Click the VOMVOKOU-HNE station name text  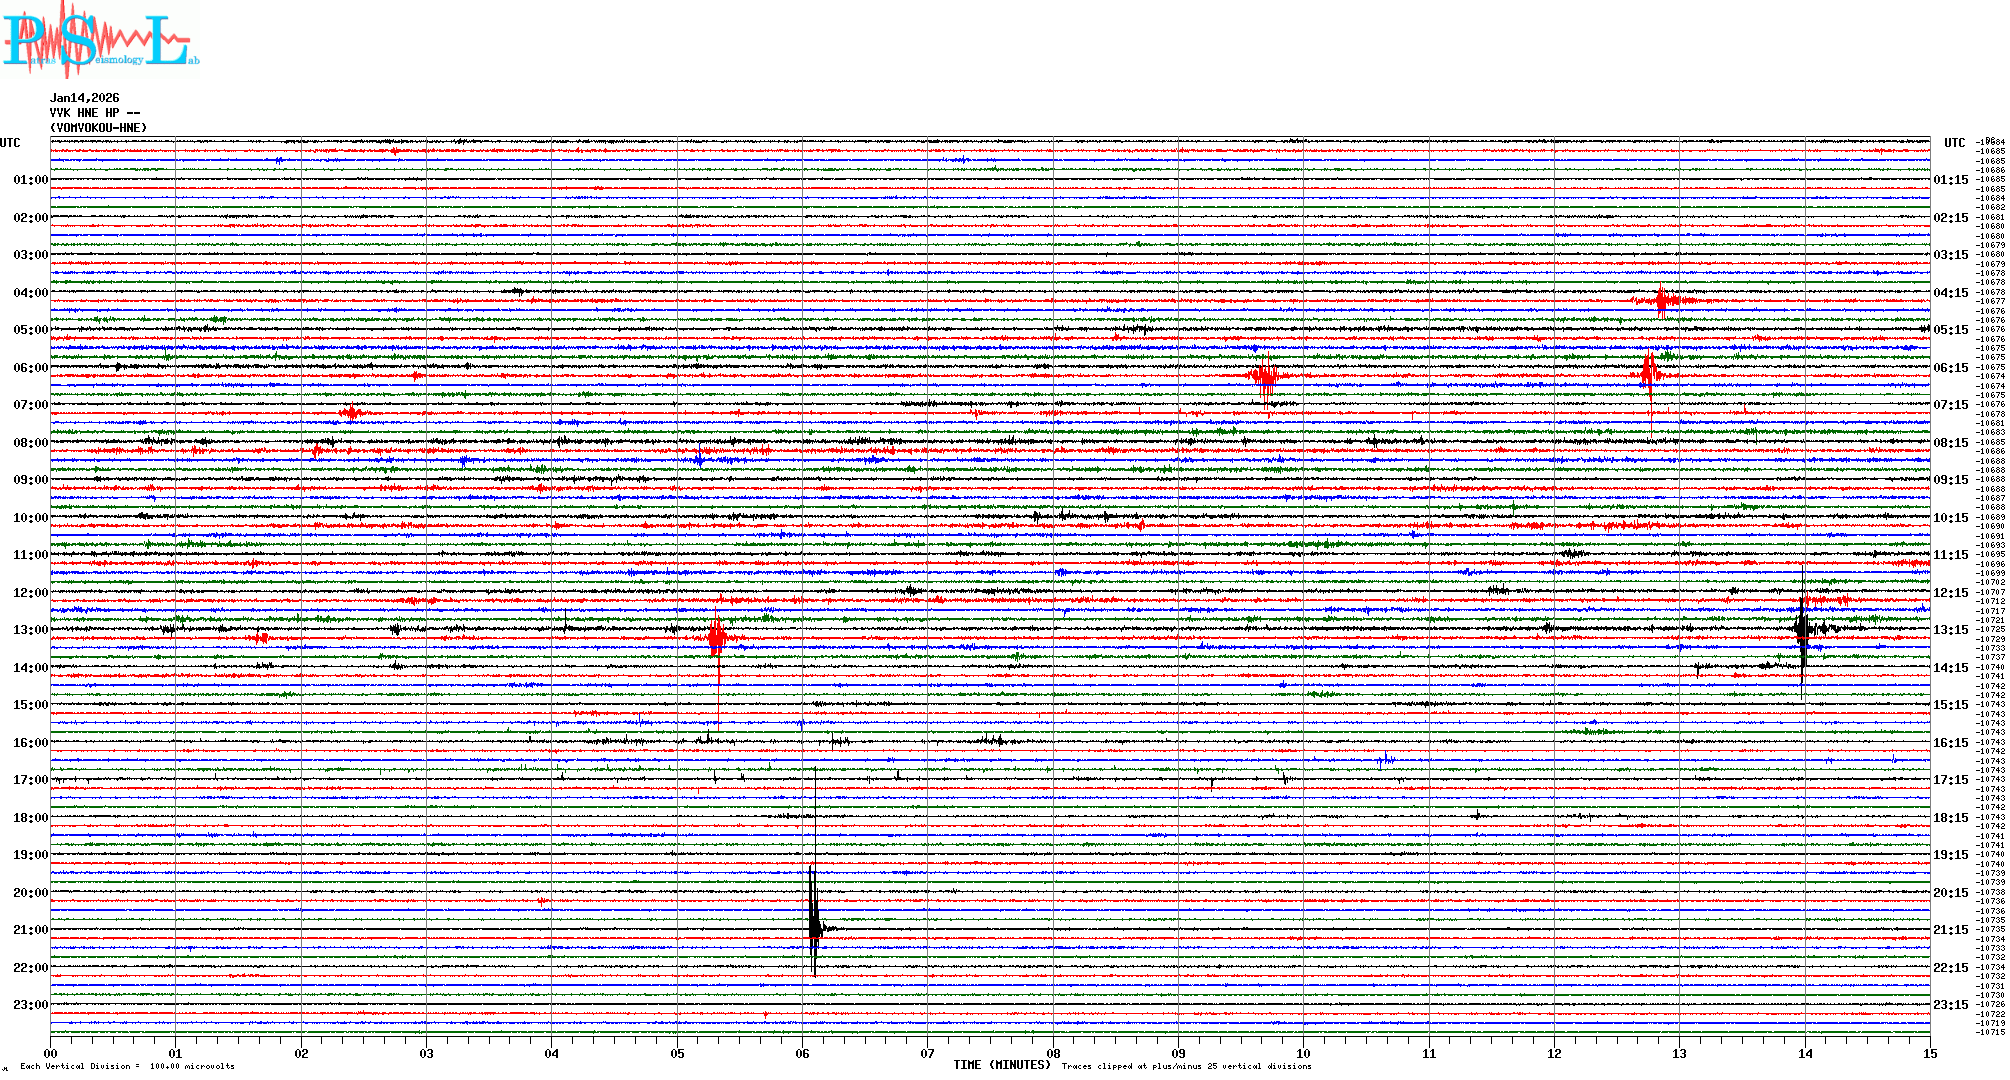pos(98,128)
